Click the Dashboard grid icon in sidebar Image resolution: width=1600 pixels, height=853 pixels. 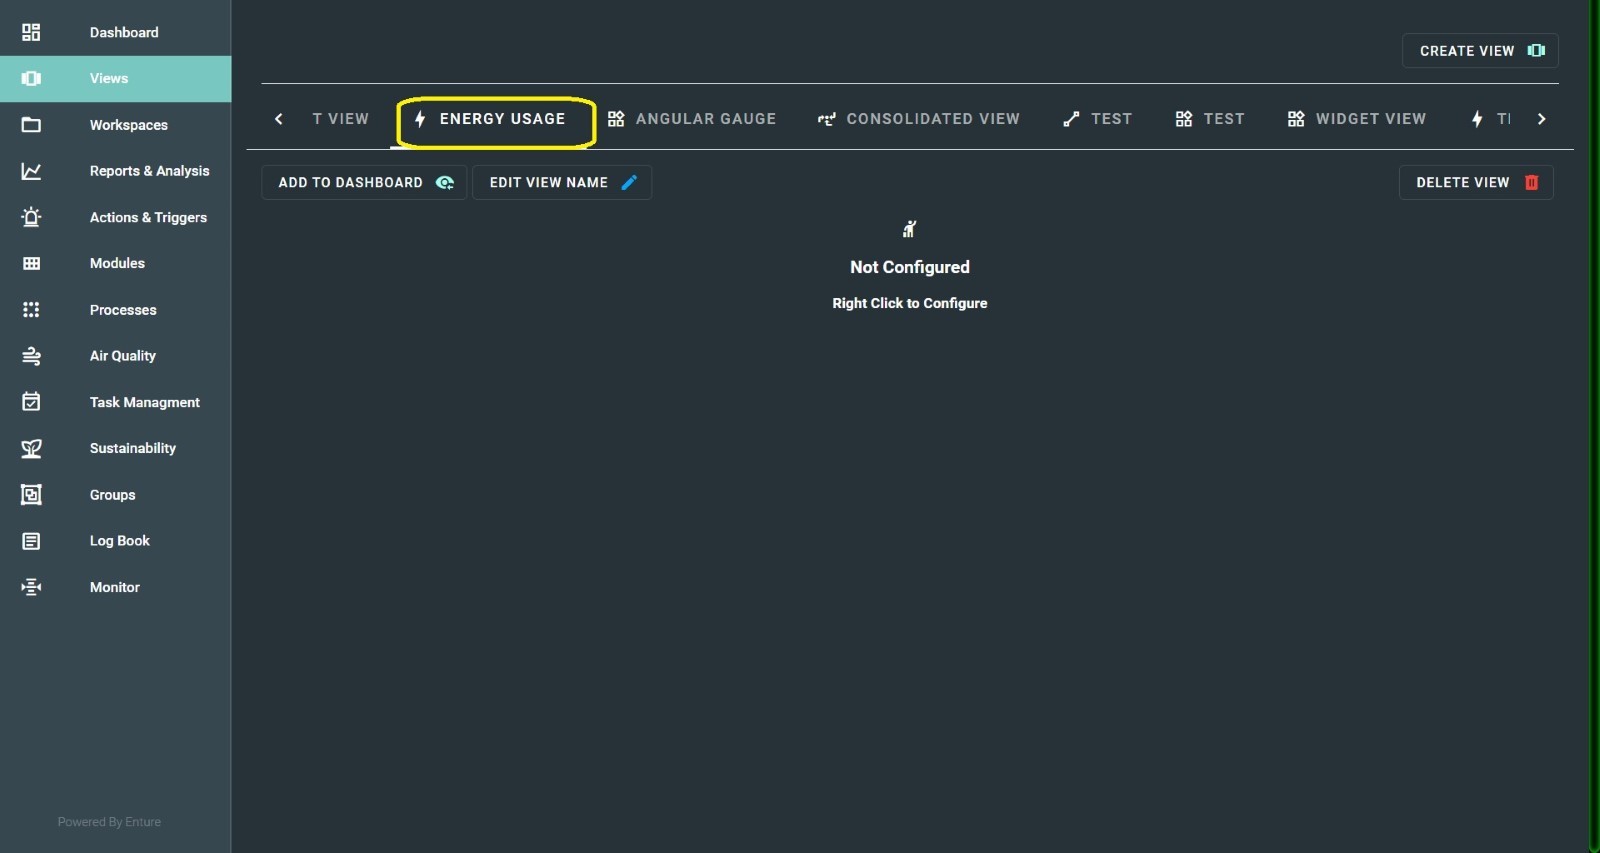[x=31, y=32]
